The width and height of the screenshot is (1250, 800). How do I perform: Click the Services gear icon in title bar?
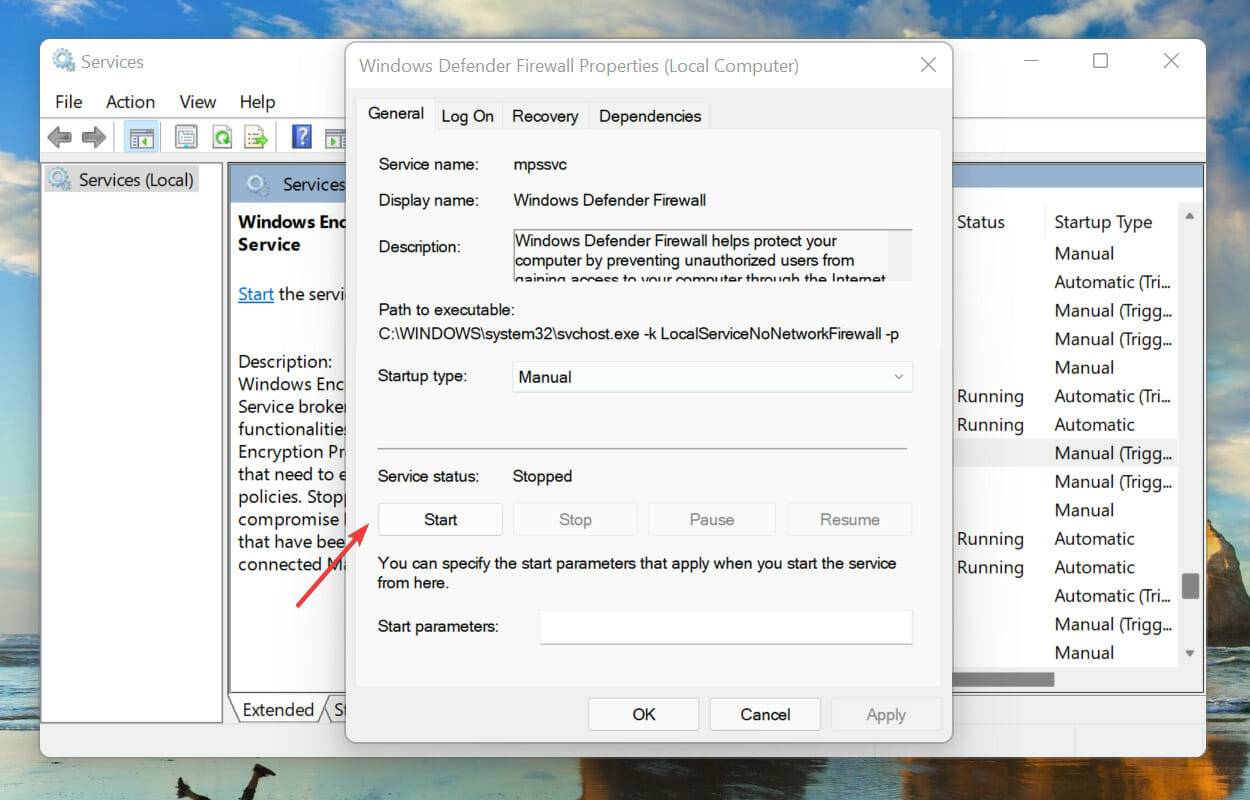click(x=62, y=61)
